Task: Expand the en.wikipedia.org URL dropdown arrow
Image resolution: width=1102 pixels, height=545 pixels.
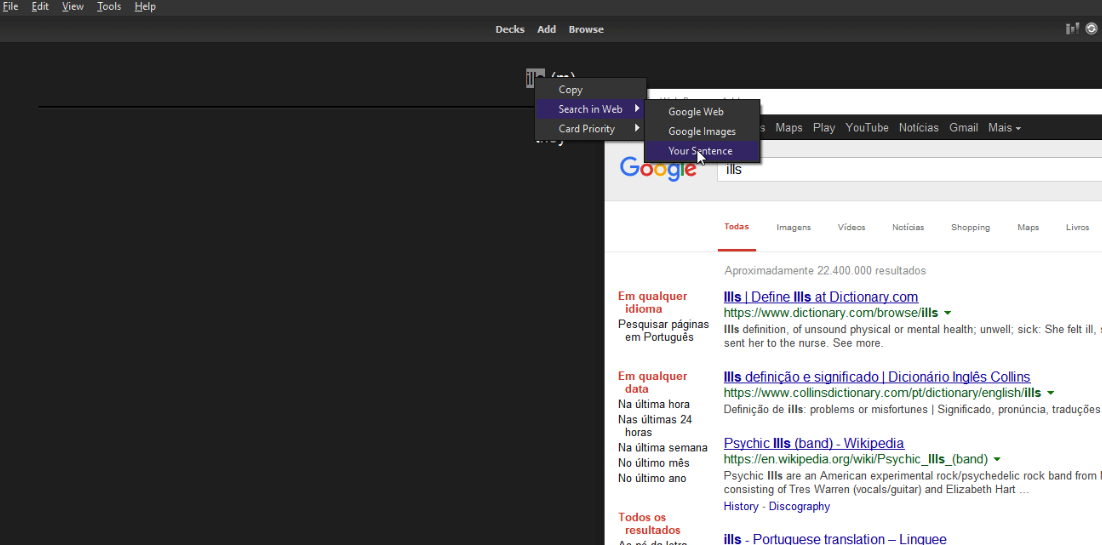Action: tap(997, 459)
